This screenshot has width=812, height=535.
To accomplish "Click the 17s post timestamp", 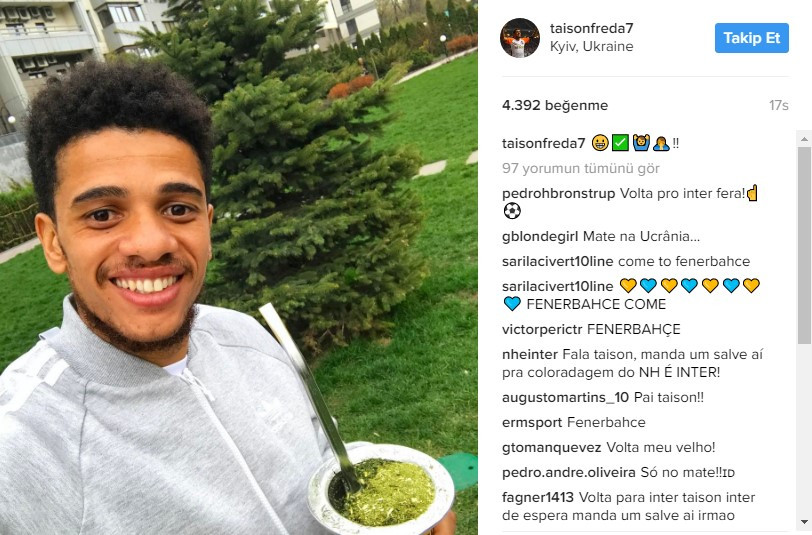I will [x=778, y=105].
